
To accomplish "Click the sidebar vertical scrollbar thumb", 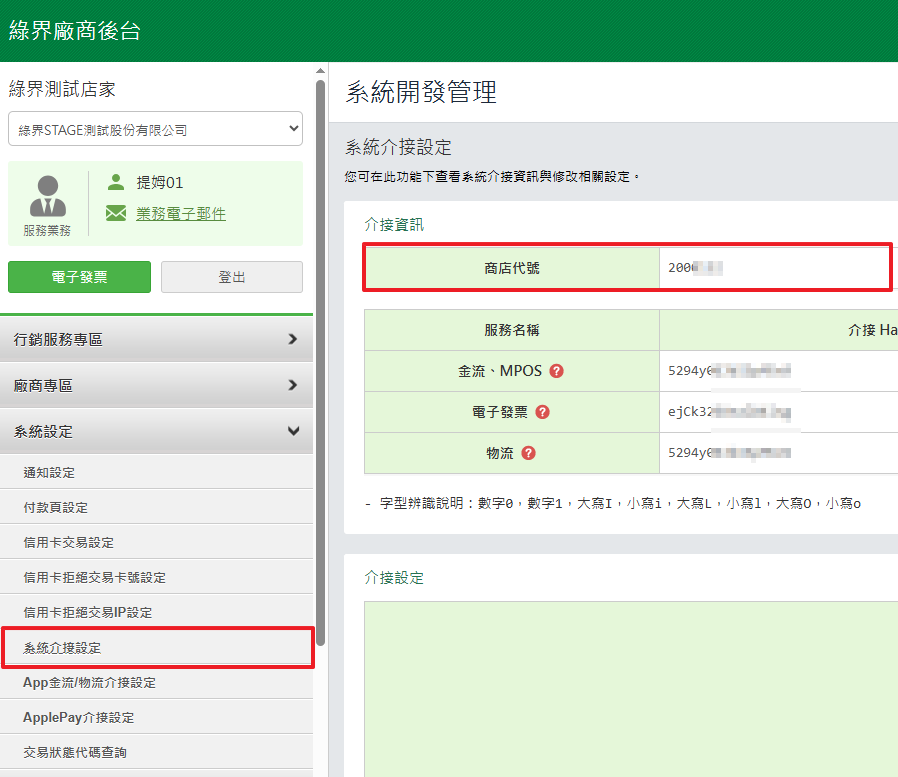I will (x=321, y=362).
